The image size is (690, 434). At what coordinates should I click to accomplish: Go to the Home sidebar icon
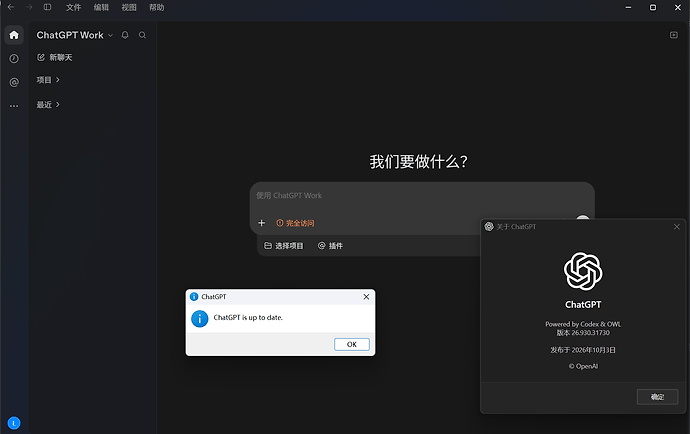click(x=14, y=35)
